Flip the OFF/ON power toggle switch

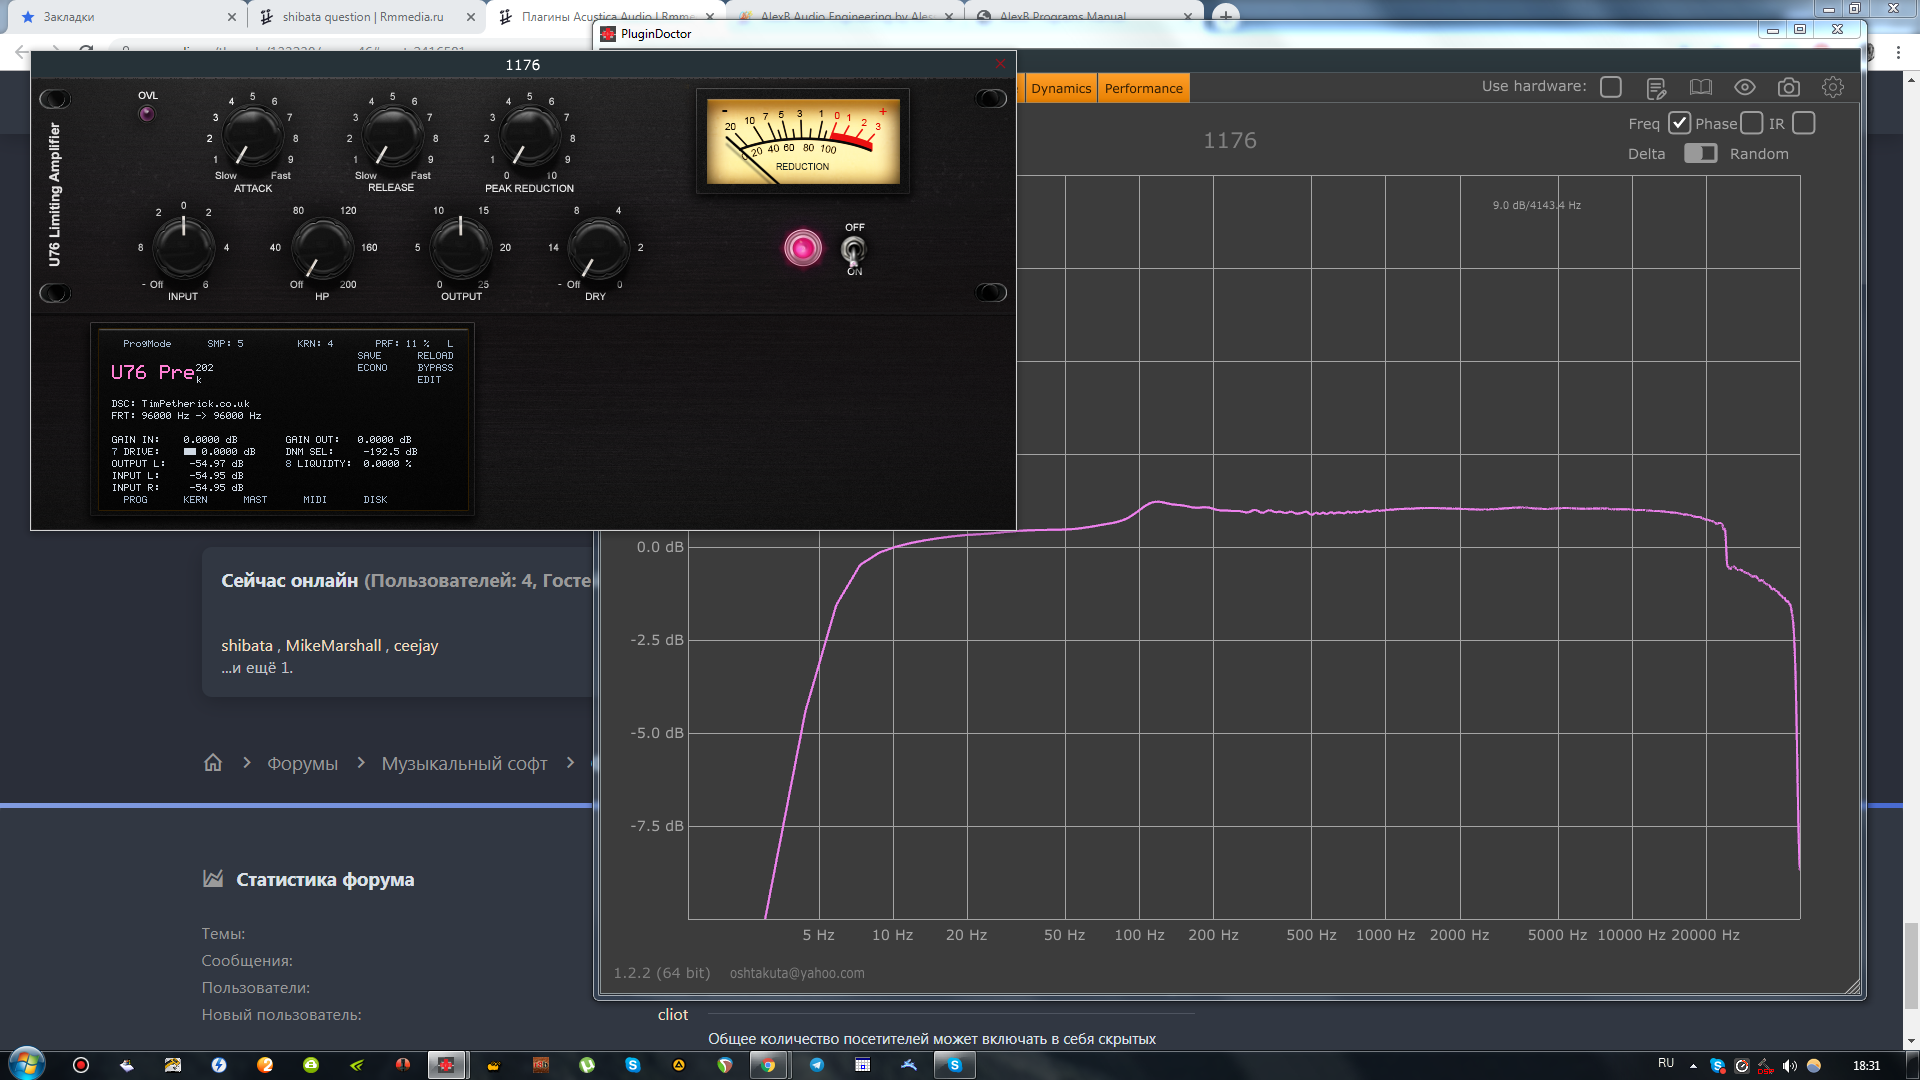pyautogui.click(x=854, y=249)
